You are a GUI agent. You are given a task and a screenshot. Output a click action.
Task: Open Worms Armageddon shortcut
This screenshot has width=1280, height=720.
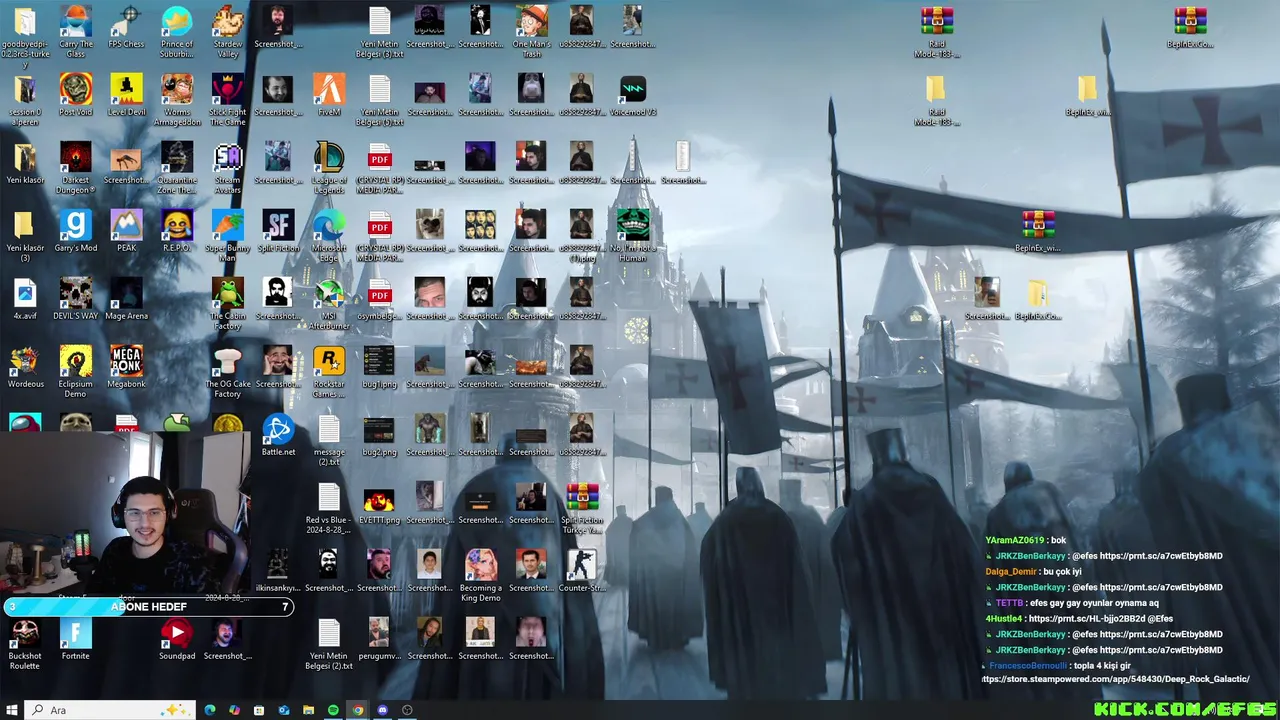pos(177,99)
